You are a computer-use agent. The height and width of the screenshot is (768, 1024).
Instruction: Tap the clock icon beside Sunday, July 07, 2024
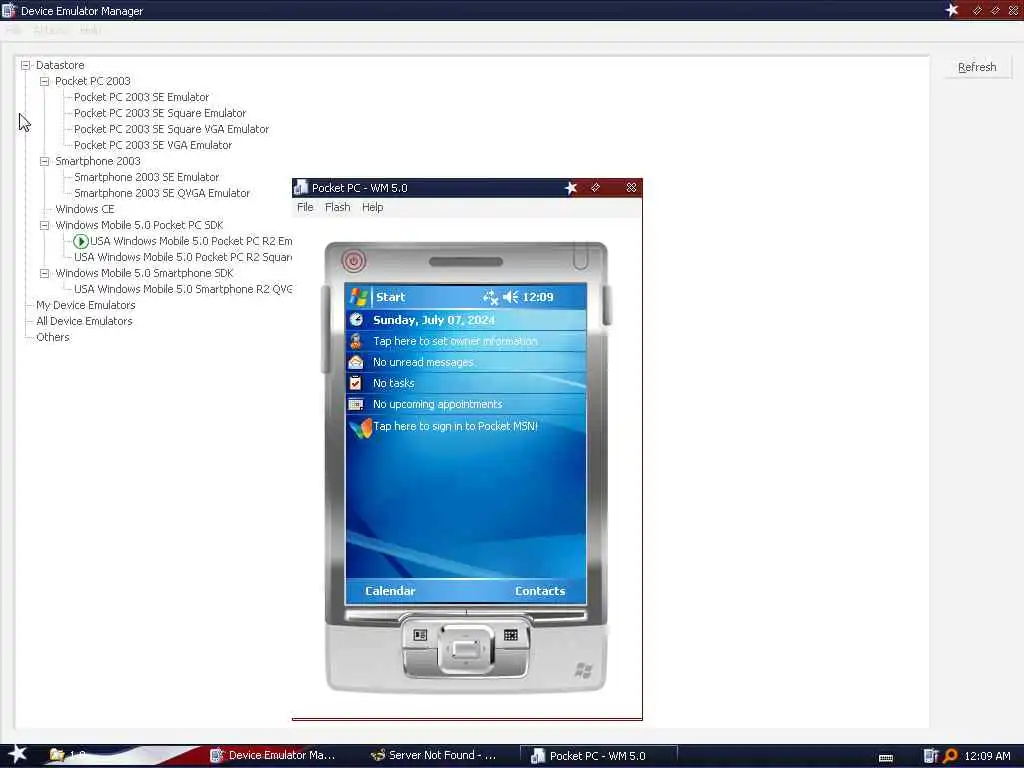pyautogui.click(x=356, y=319)
